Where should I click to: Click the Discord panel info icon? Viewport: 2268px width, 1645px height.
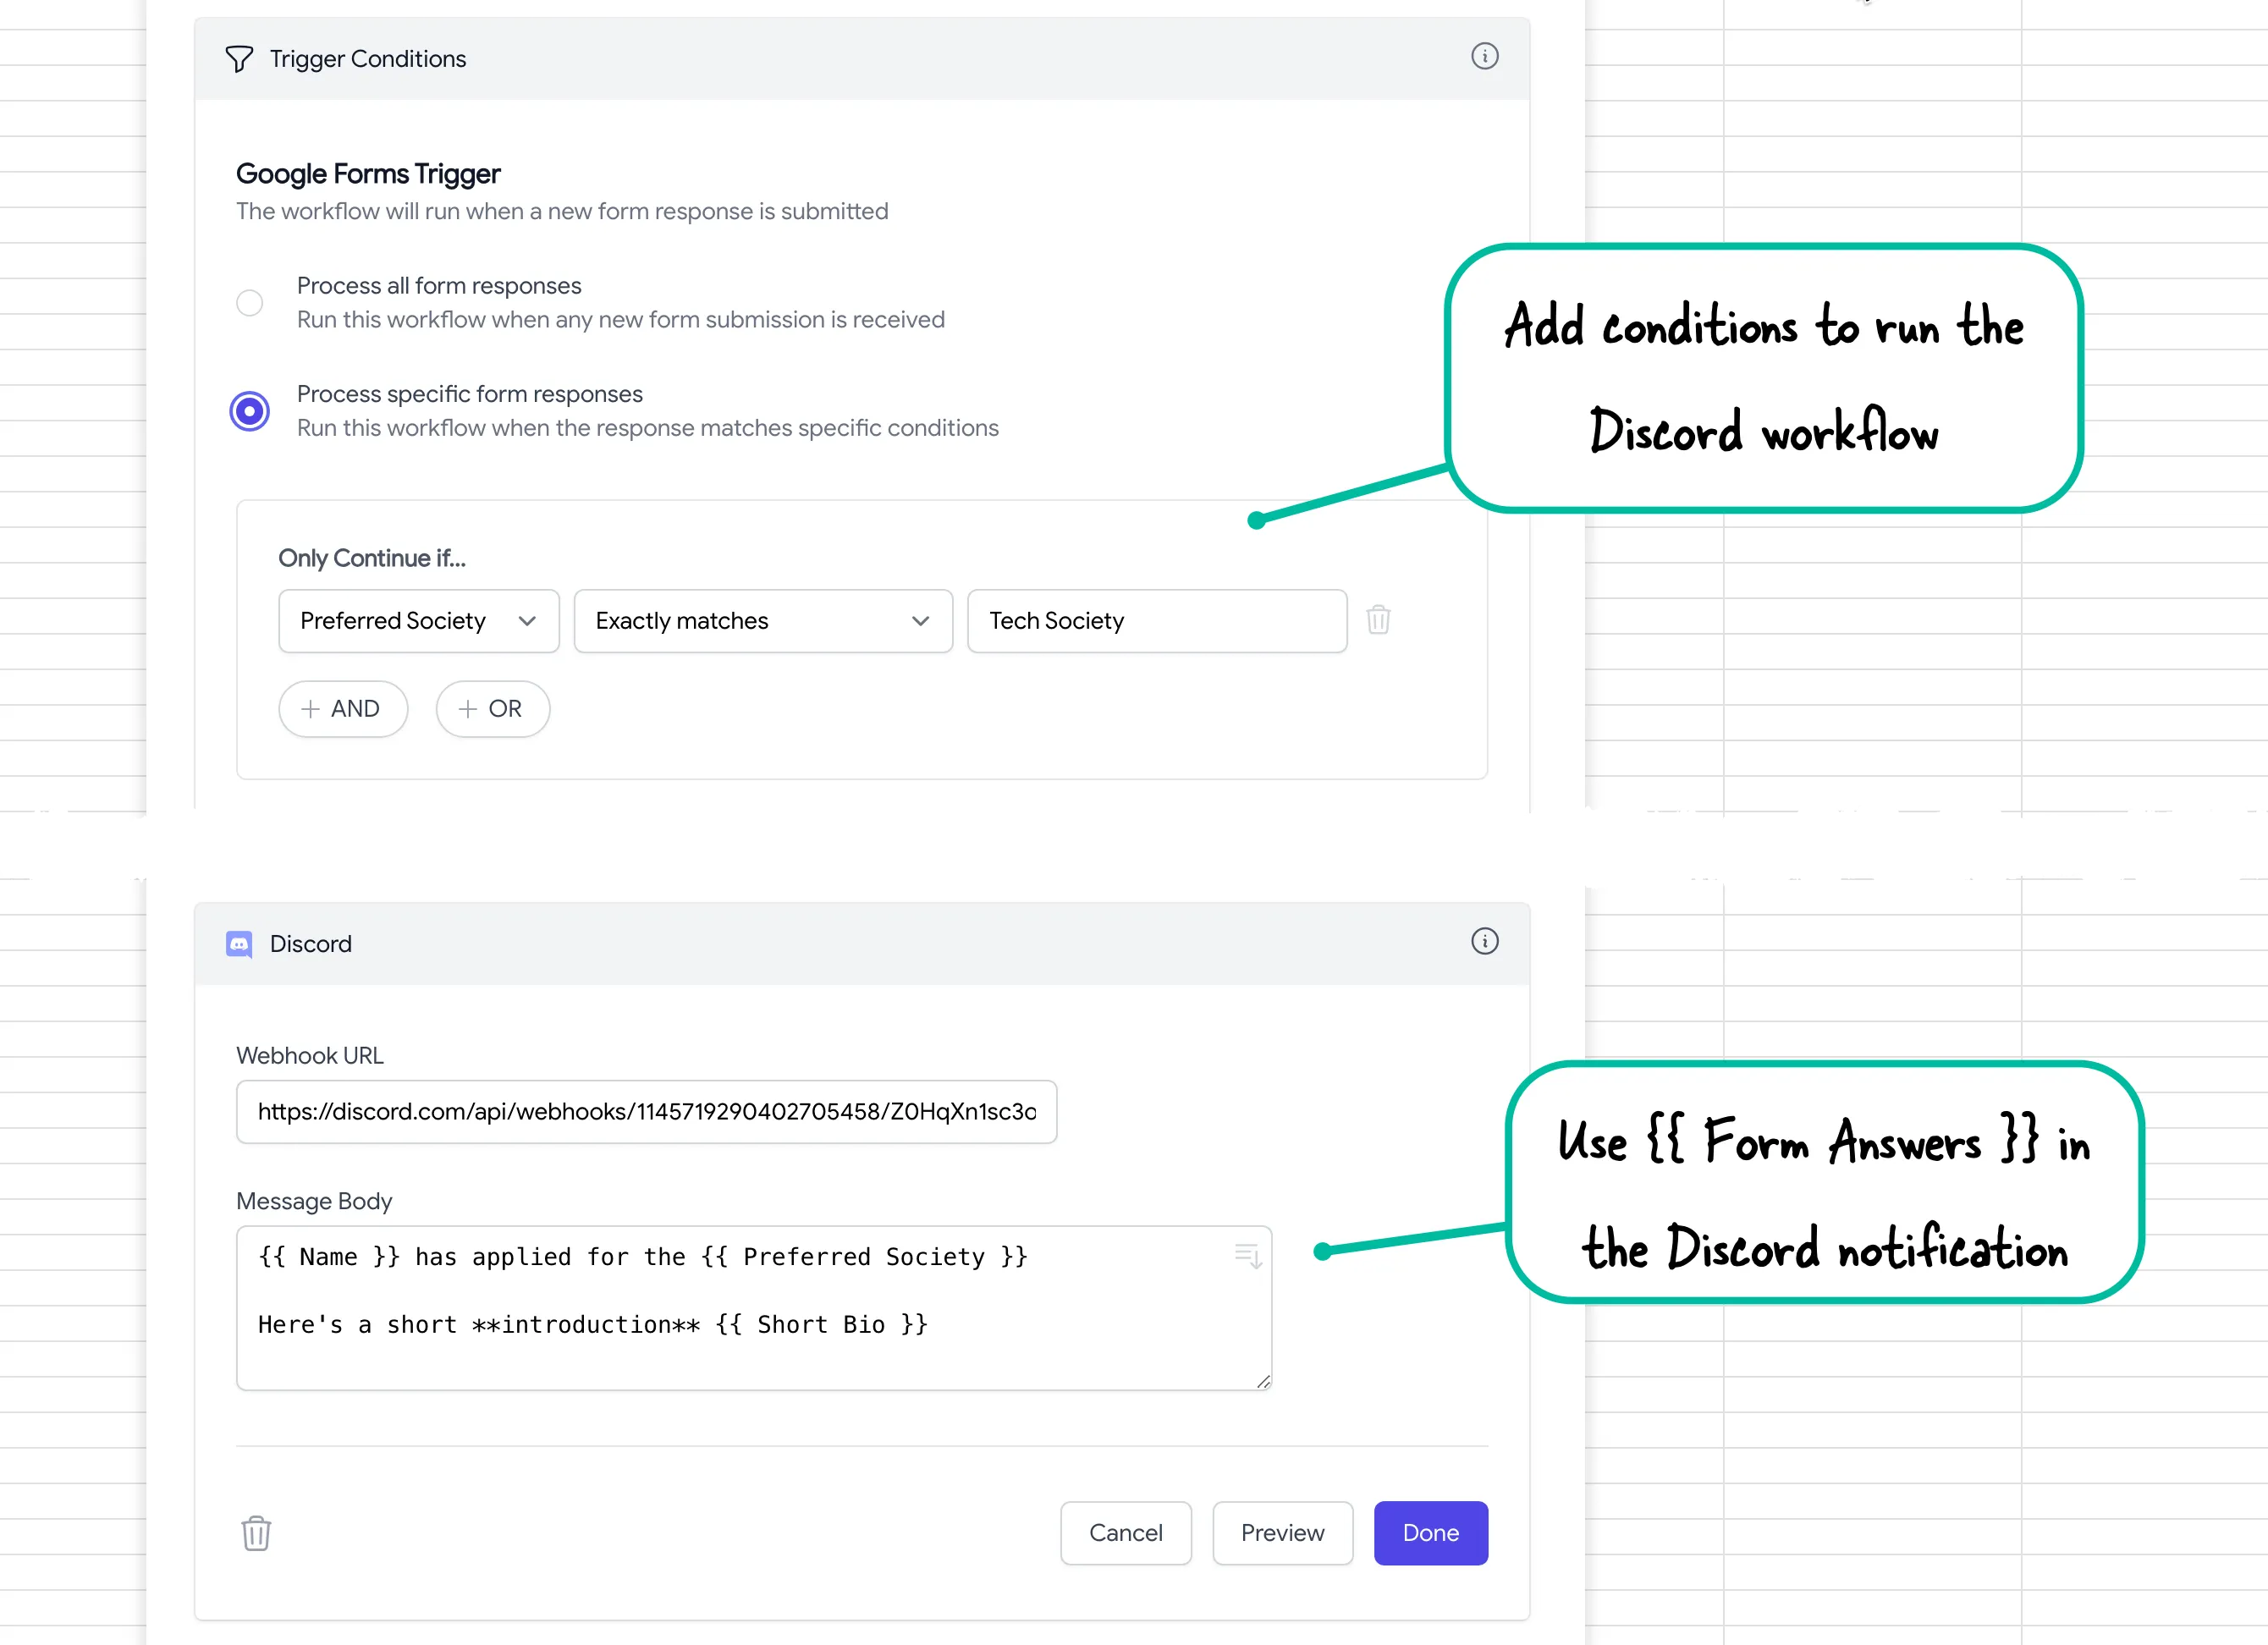1484,938
